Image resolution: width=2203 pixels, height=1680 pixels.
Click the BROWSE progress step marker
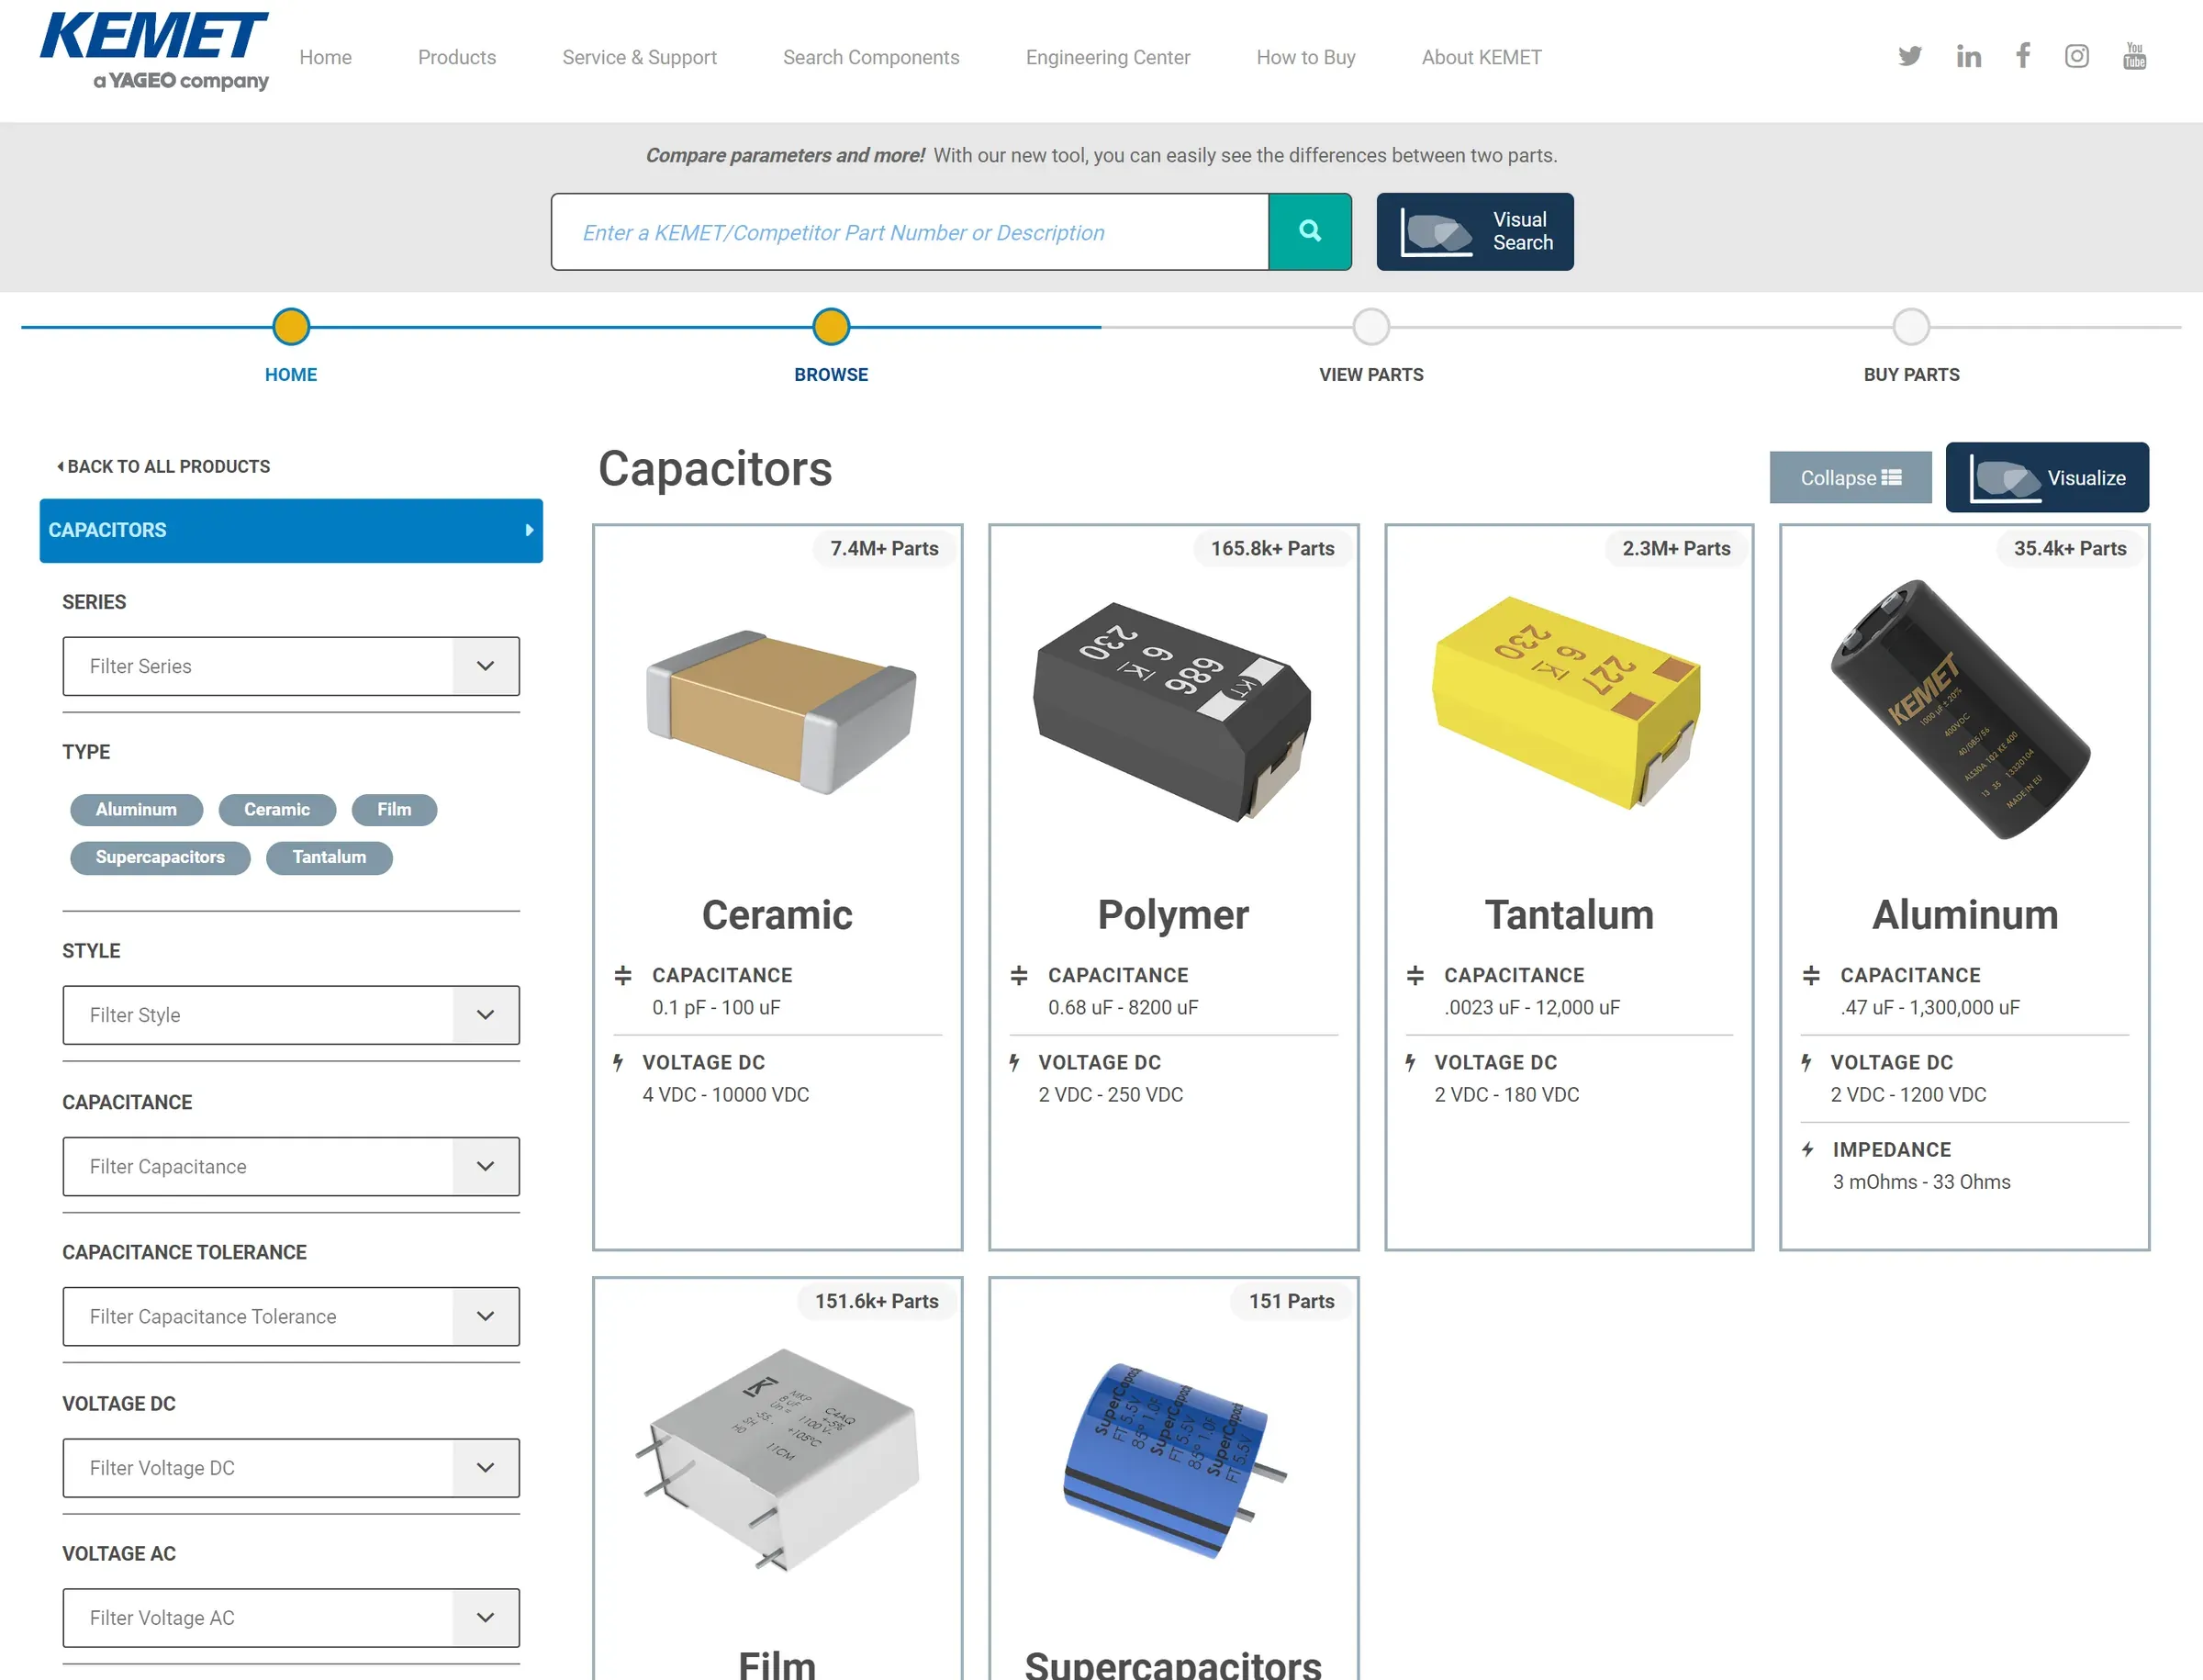(x=831, y=326)
